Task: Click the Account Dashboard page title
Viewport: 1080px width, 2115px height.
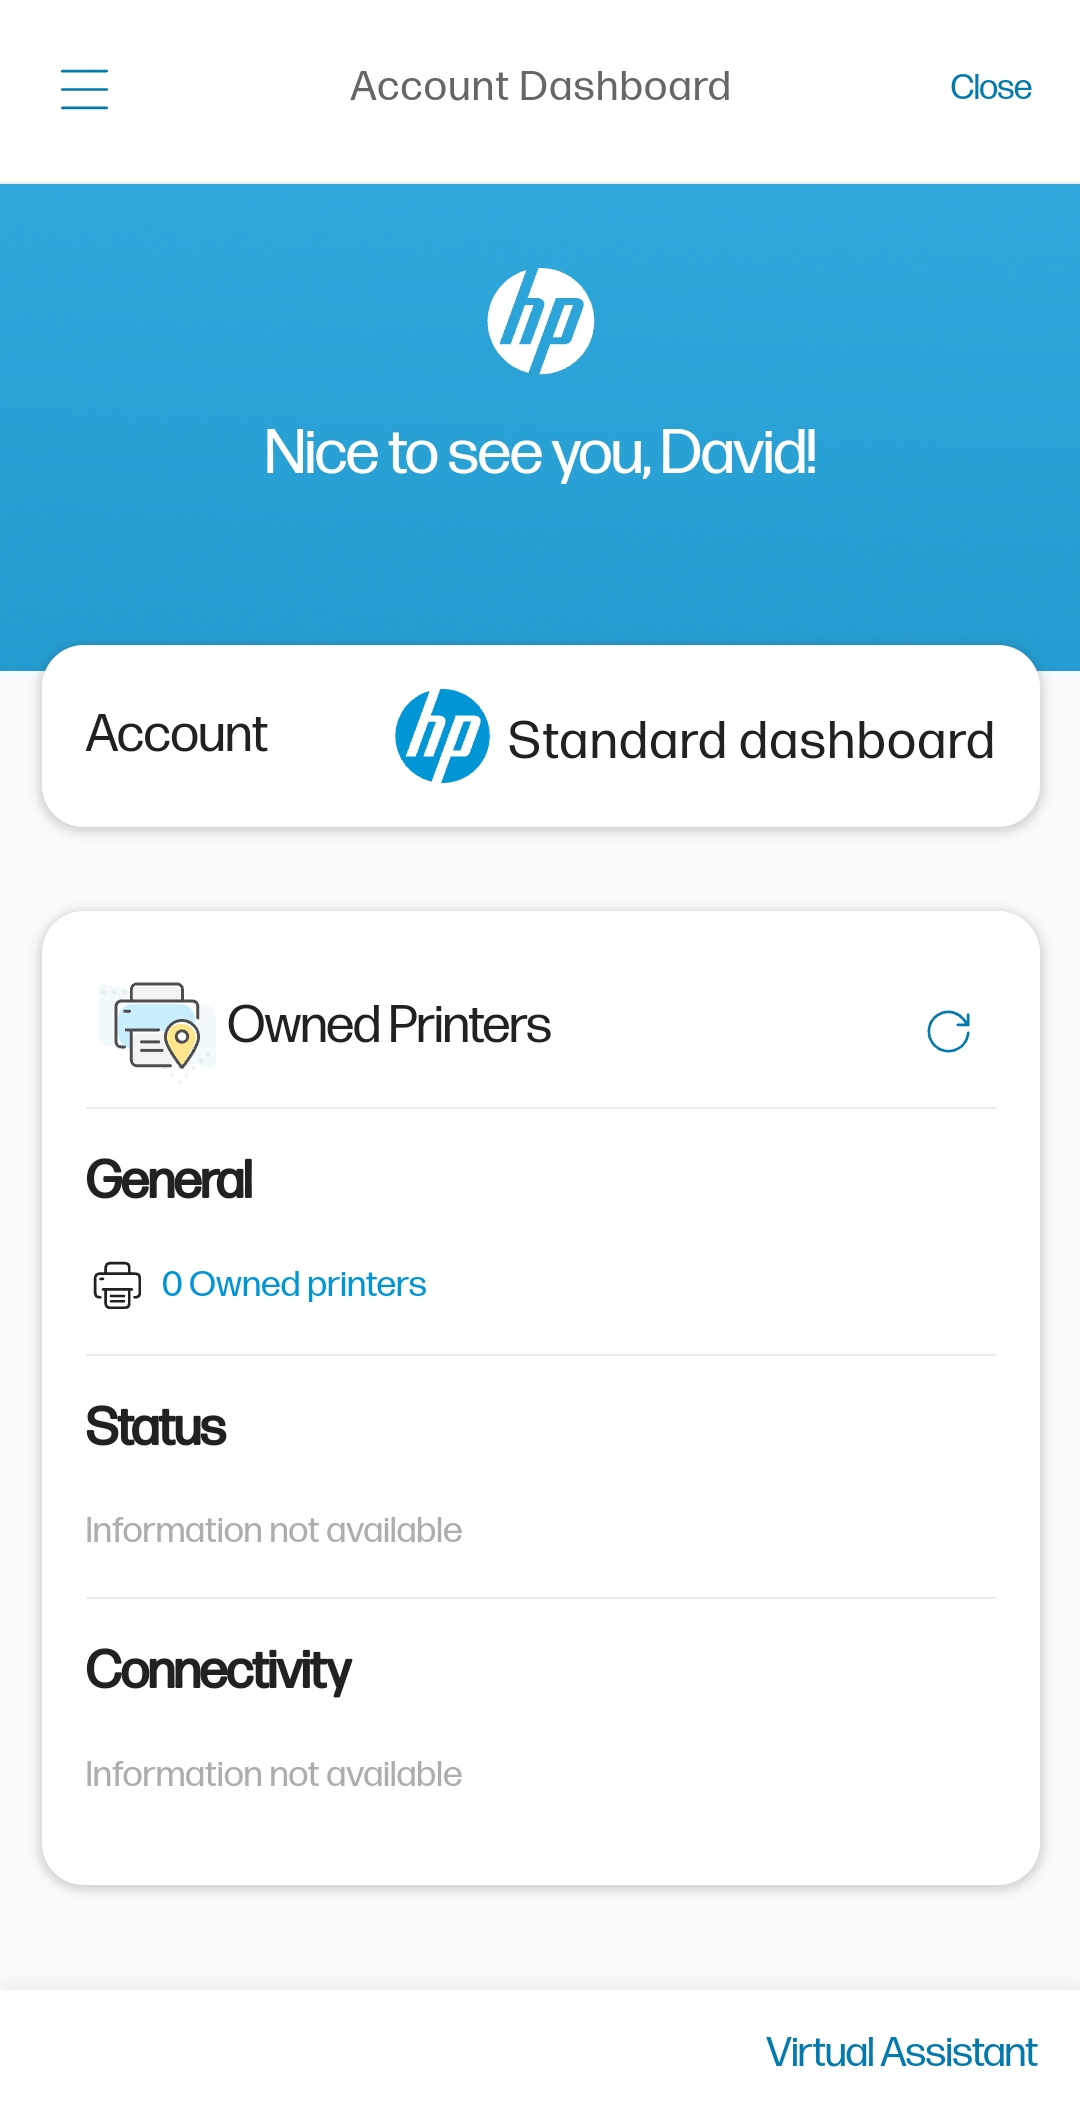Action: pyautogui.click(x=540, y=87)
